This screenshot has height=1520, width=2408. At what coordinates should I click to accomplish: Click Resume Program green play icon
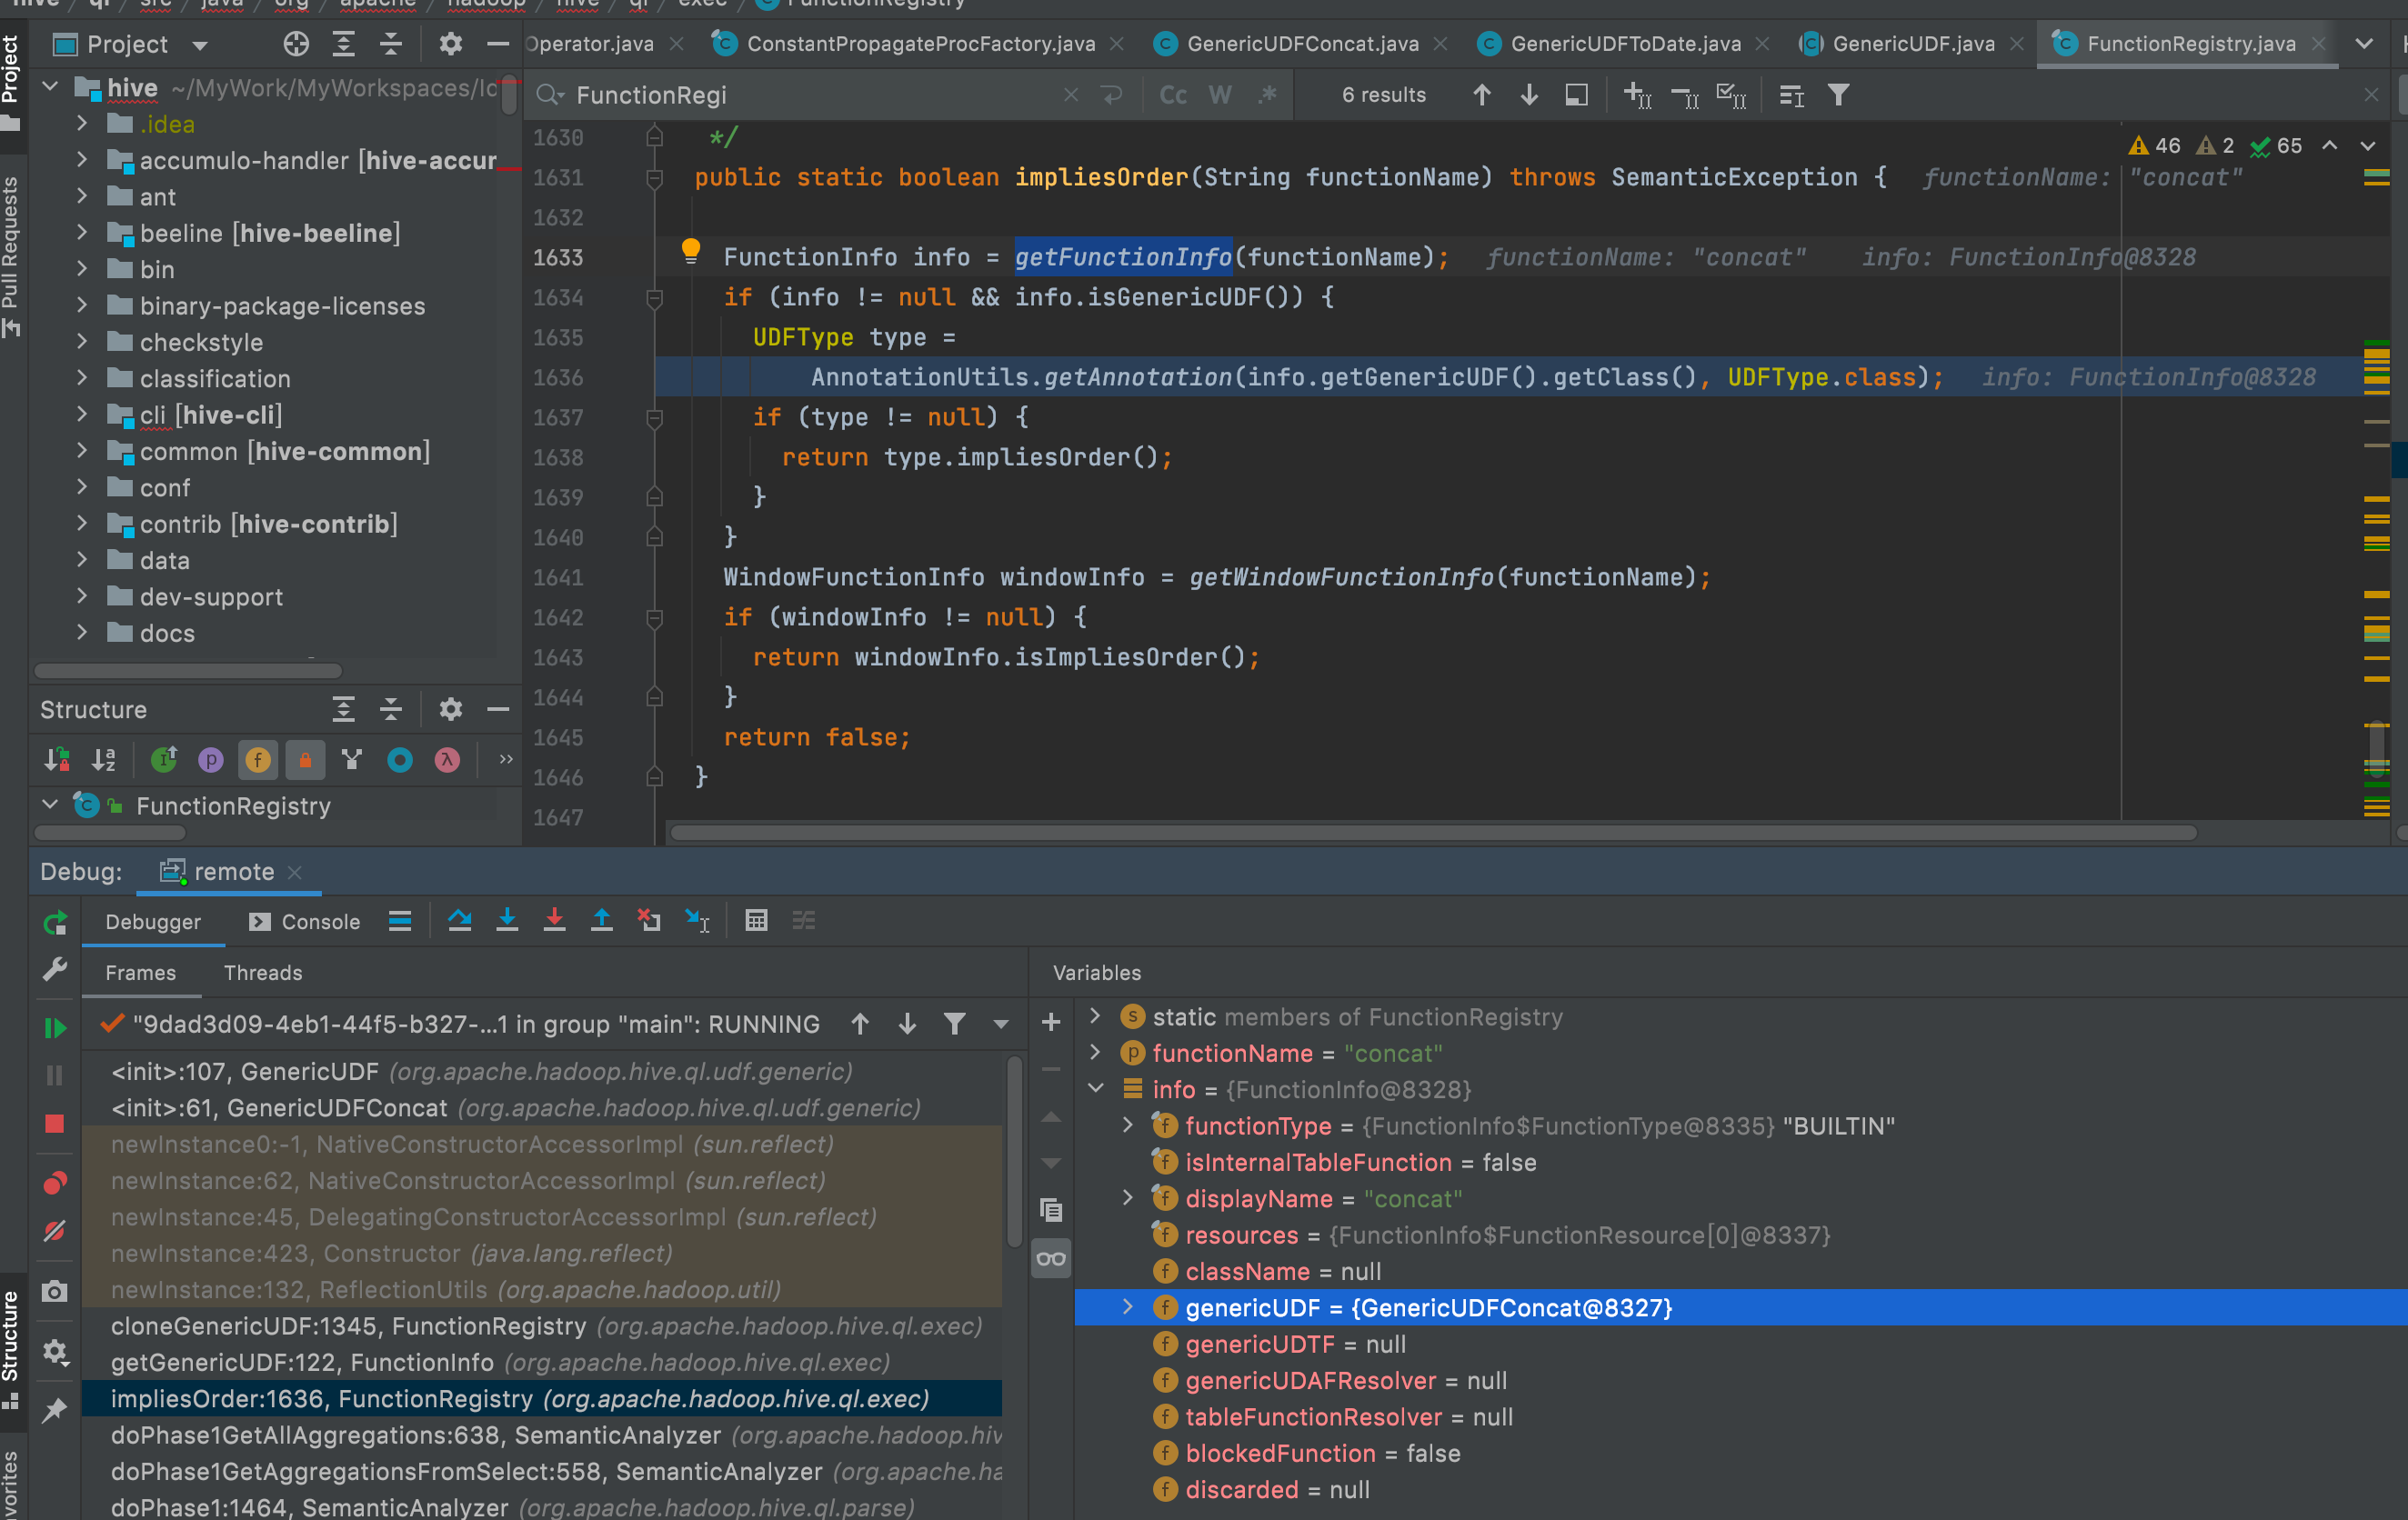(54, 1028)
